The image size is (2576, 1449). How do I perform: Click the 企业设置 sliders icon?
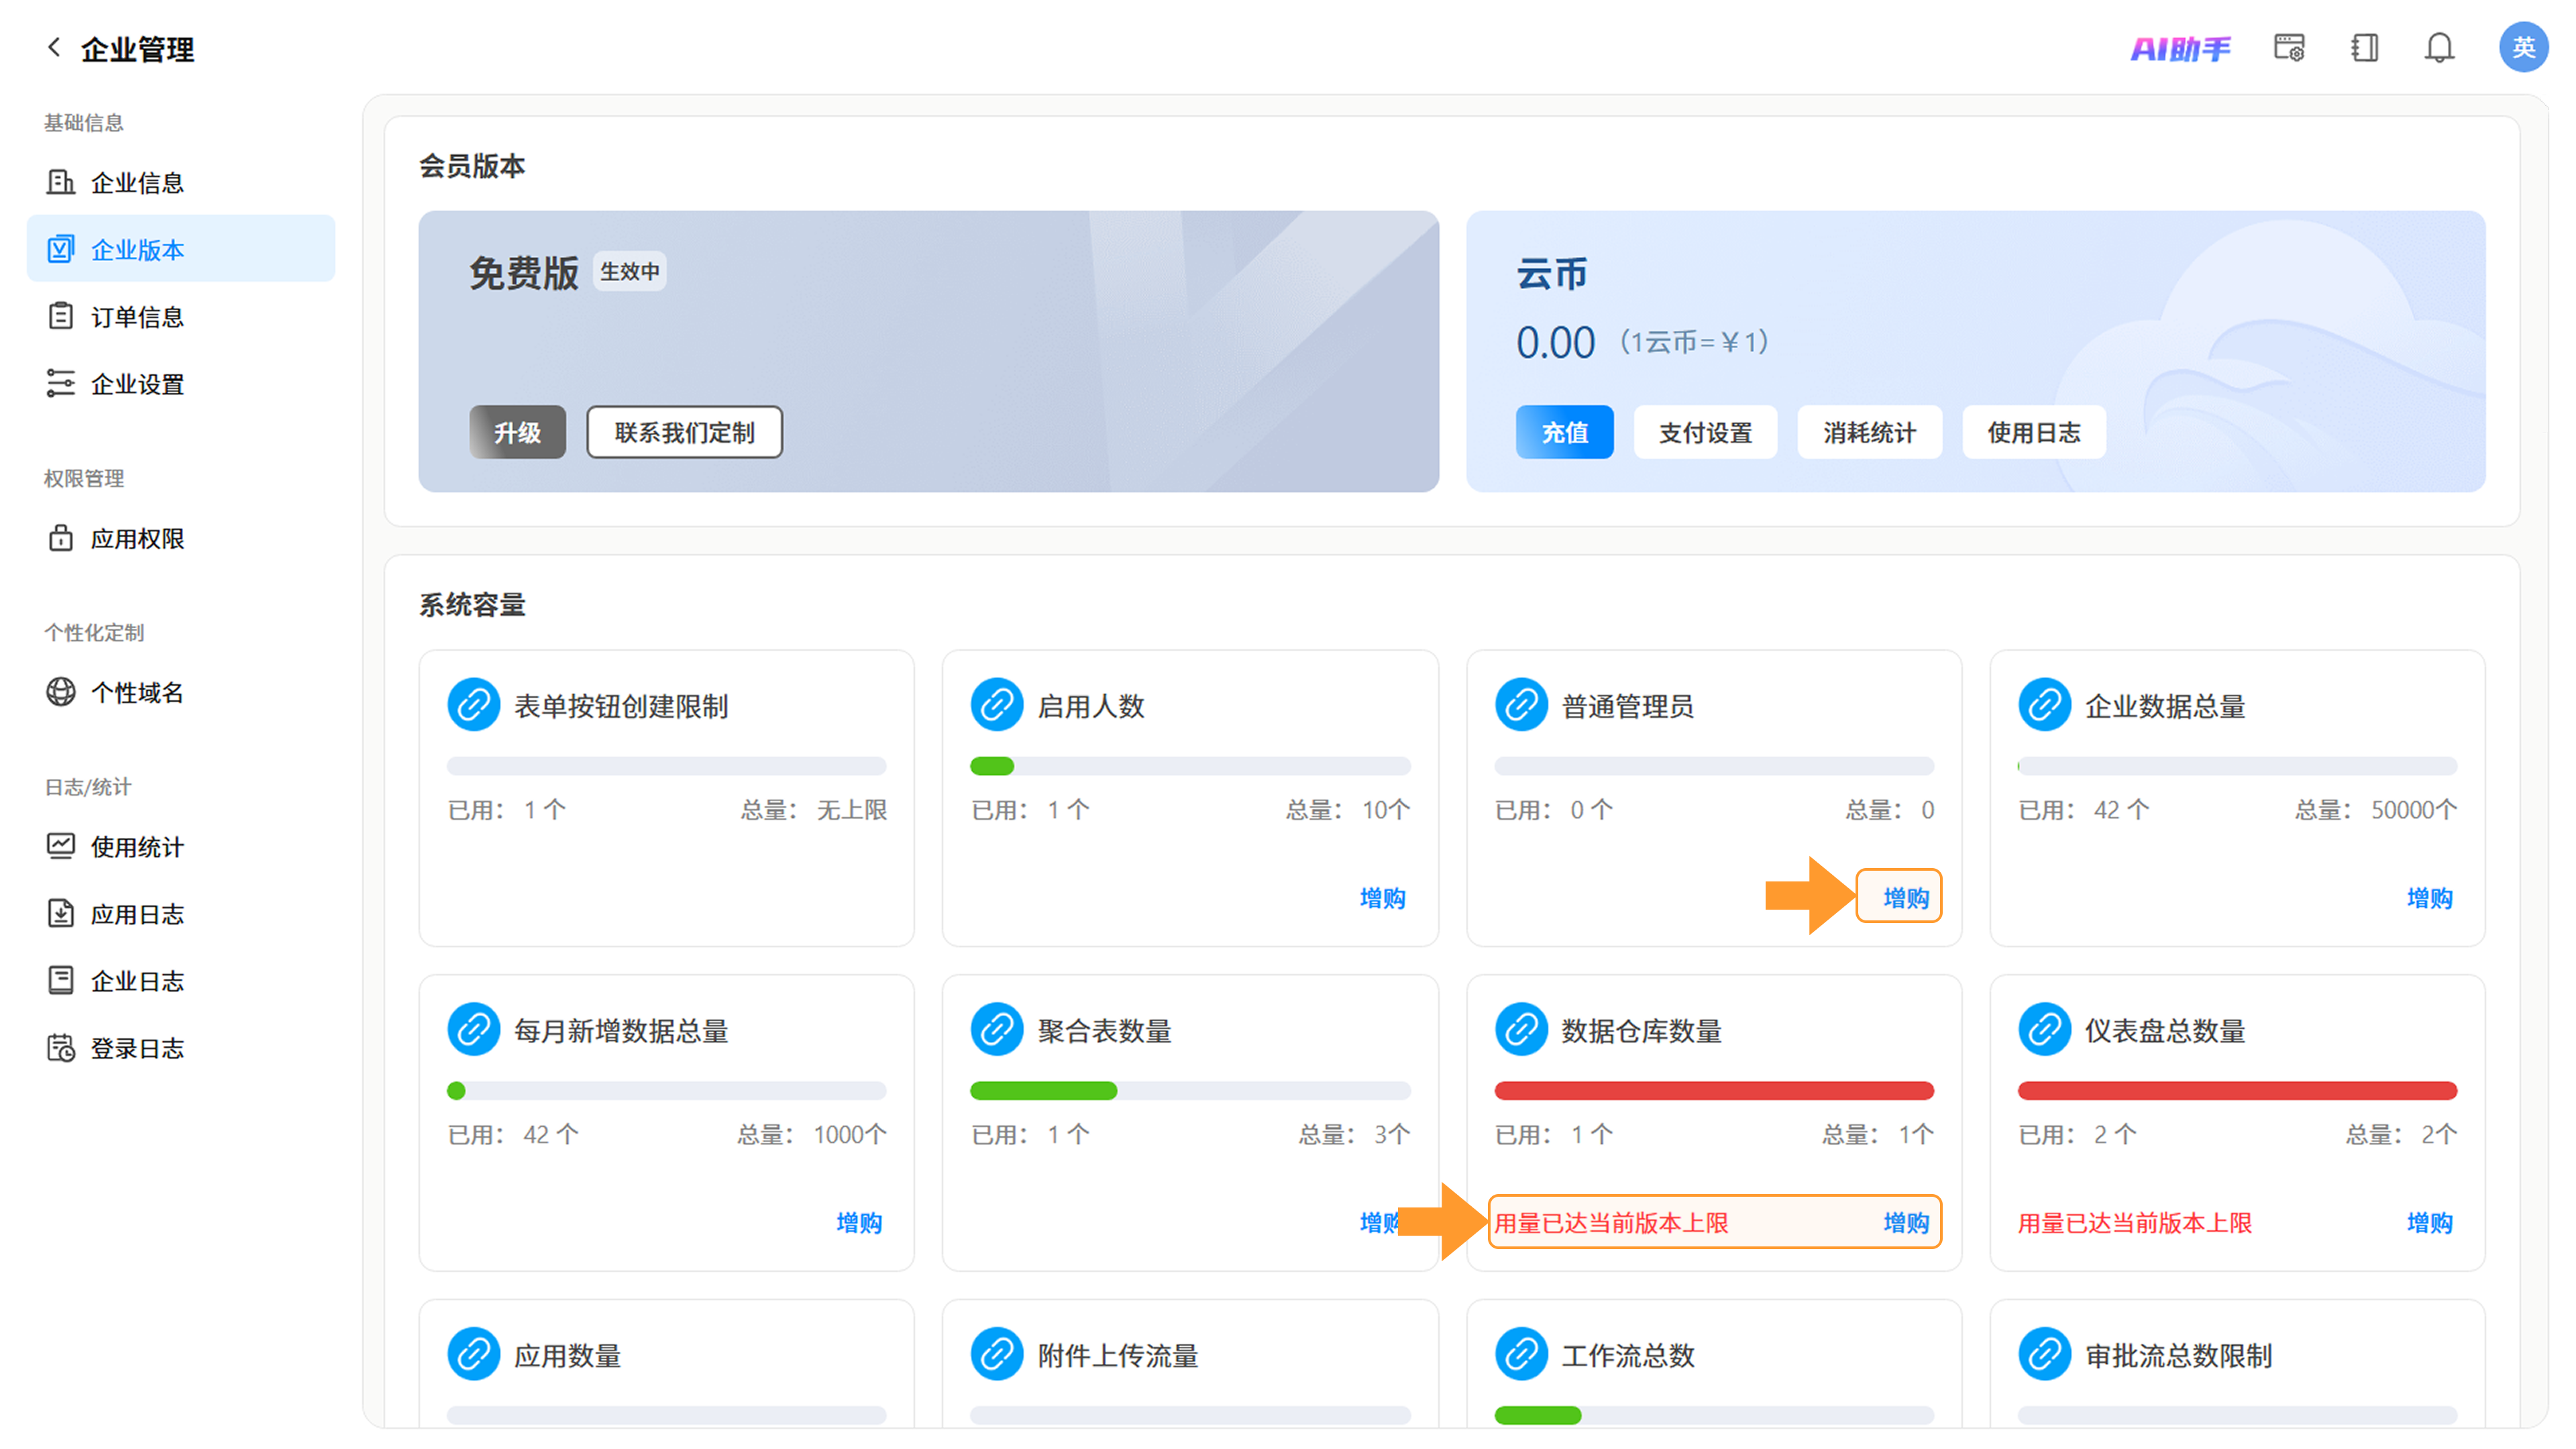[61, 383]
